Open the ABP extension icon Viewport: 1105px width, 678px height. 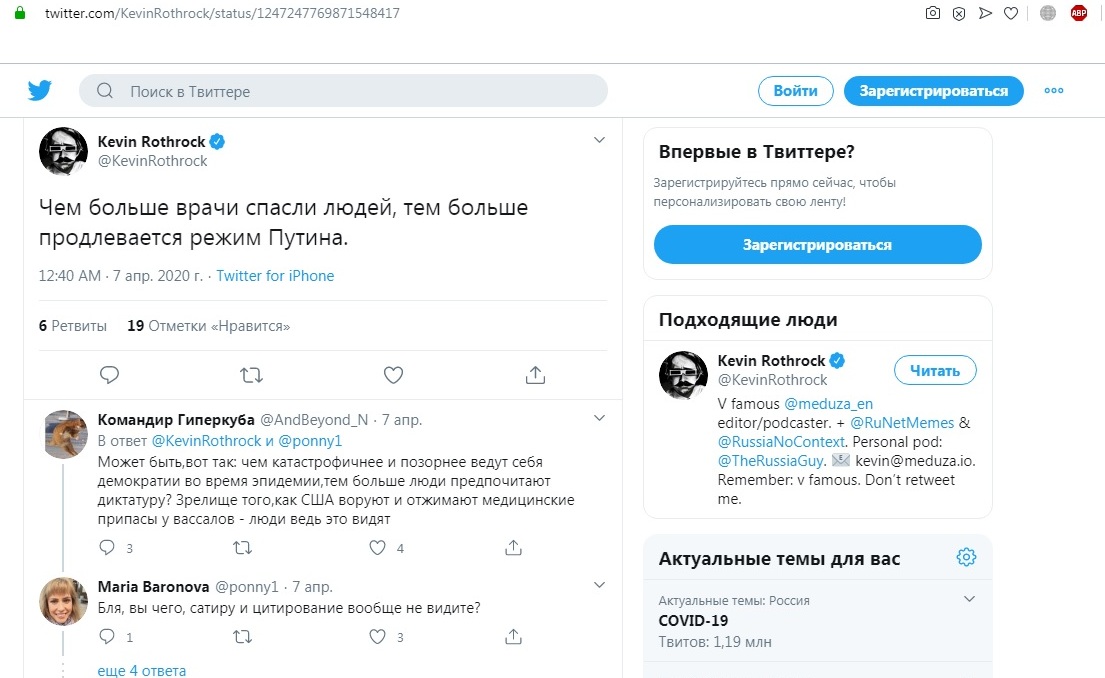pos(1078,13)
